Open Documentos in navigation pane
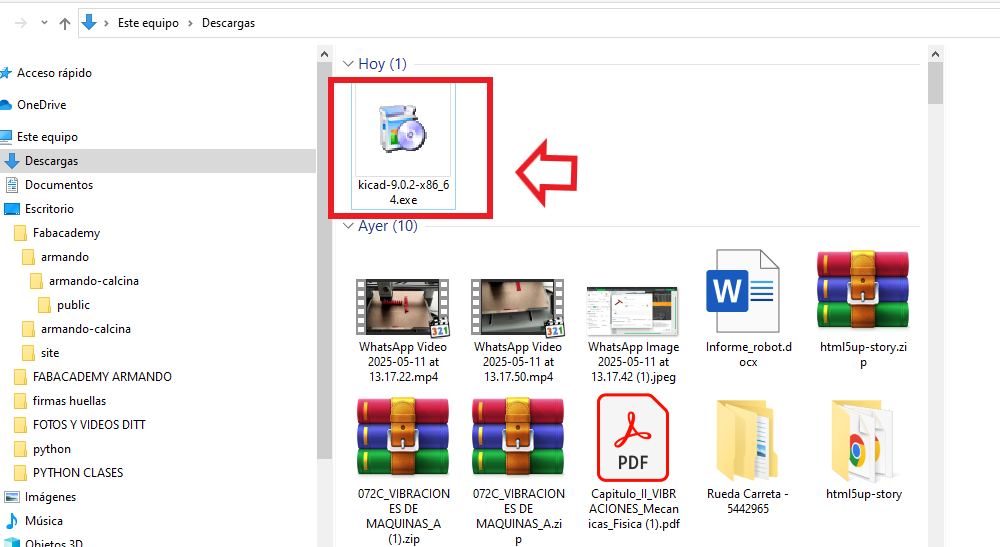The image size is (1000, 547). 59,185
